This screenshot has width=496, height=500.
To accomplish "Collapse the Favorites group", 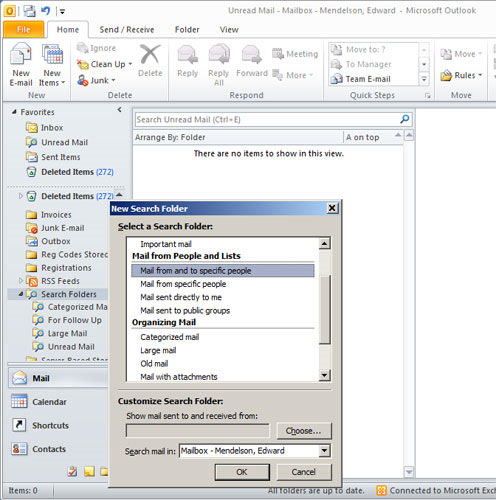I will [x=14, y=112].
